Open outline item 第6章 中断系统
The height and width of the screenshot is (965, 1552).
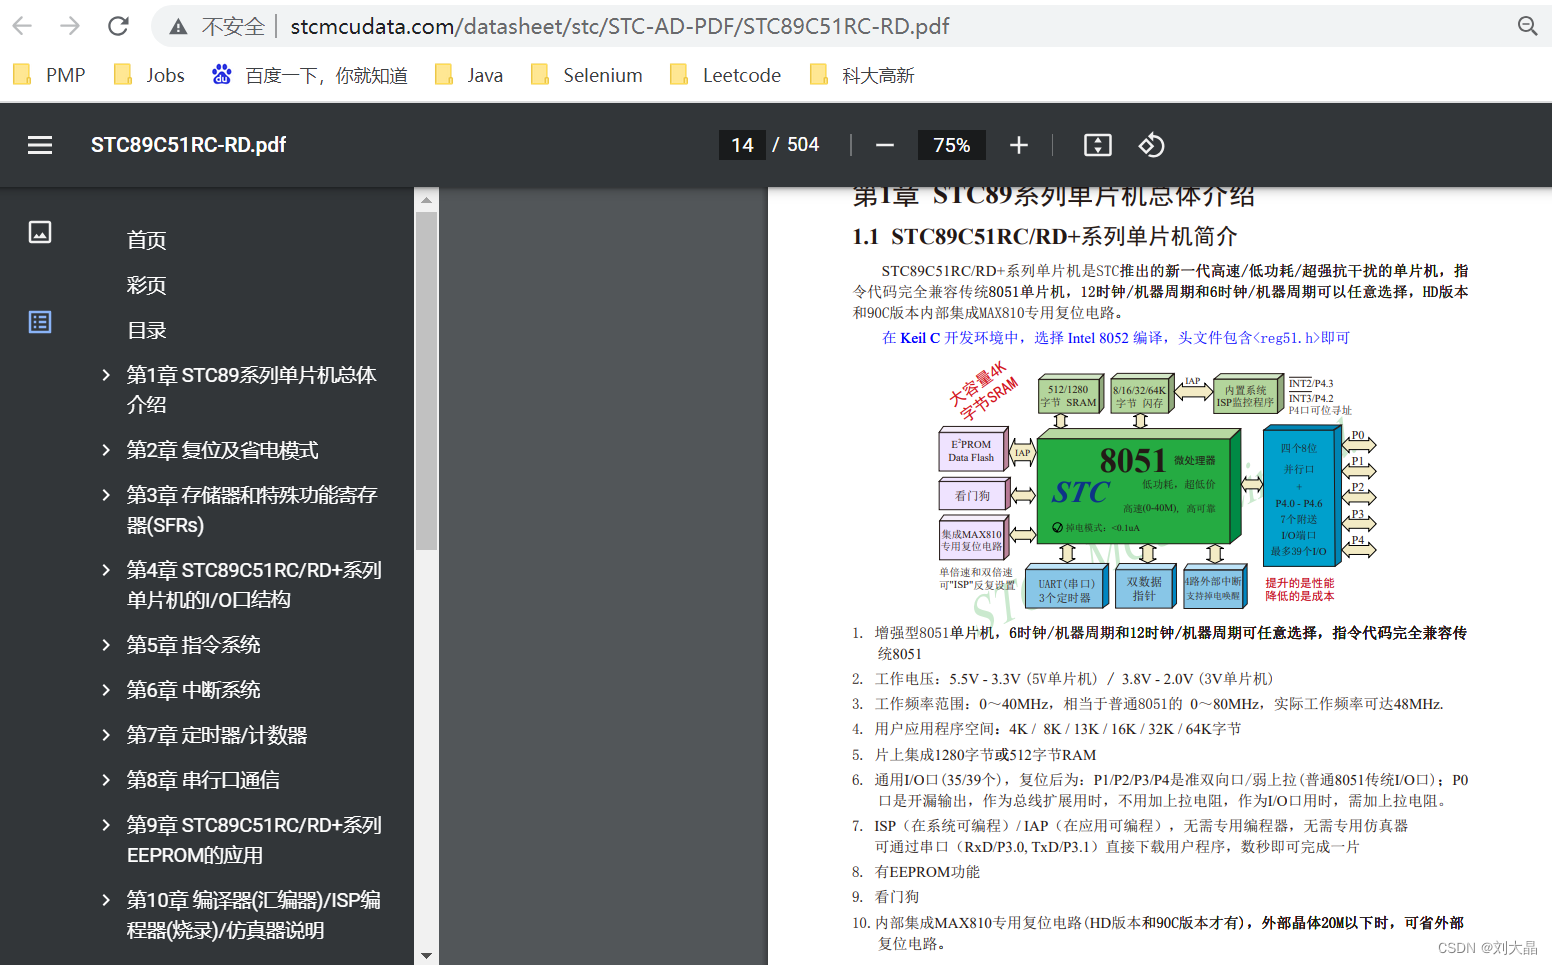(193, 690)
